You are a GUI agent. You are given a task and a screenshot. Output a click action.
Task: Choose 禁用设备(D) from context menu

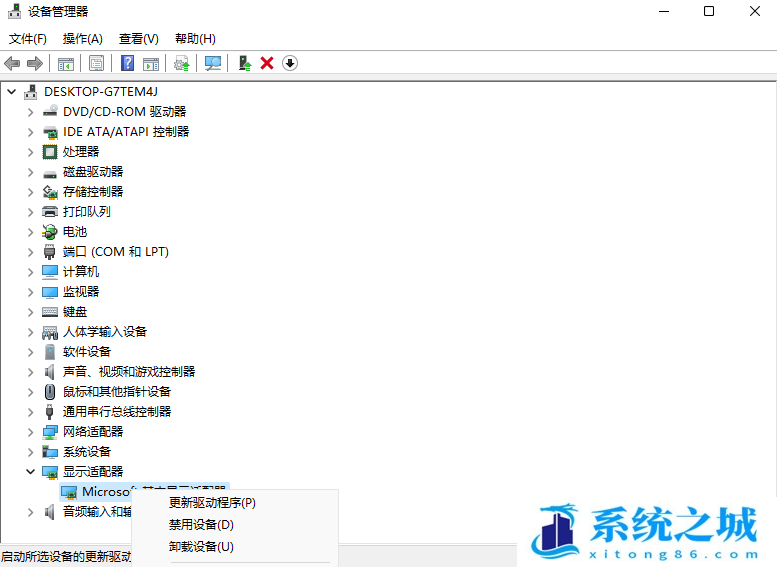[x=201, y=524]
